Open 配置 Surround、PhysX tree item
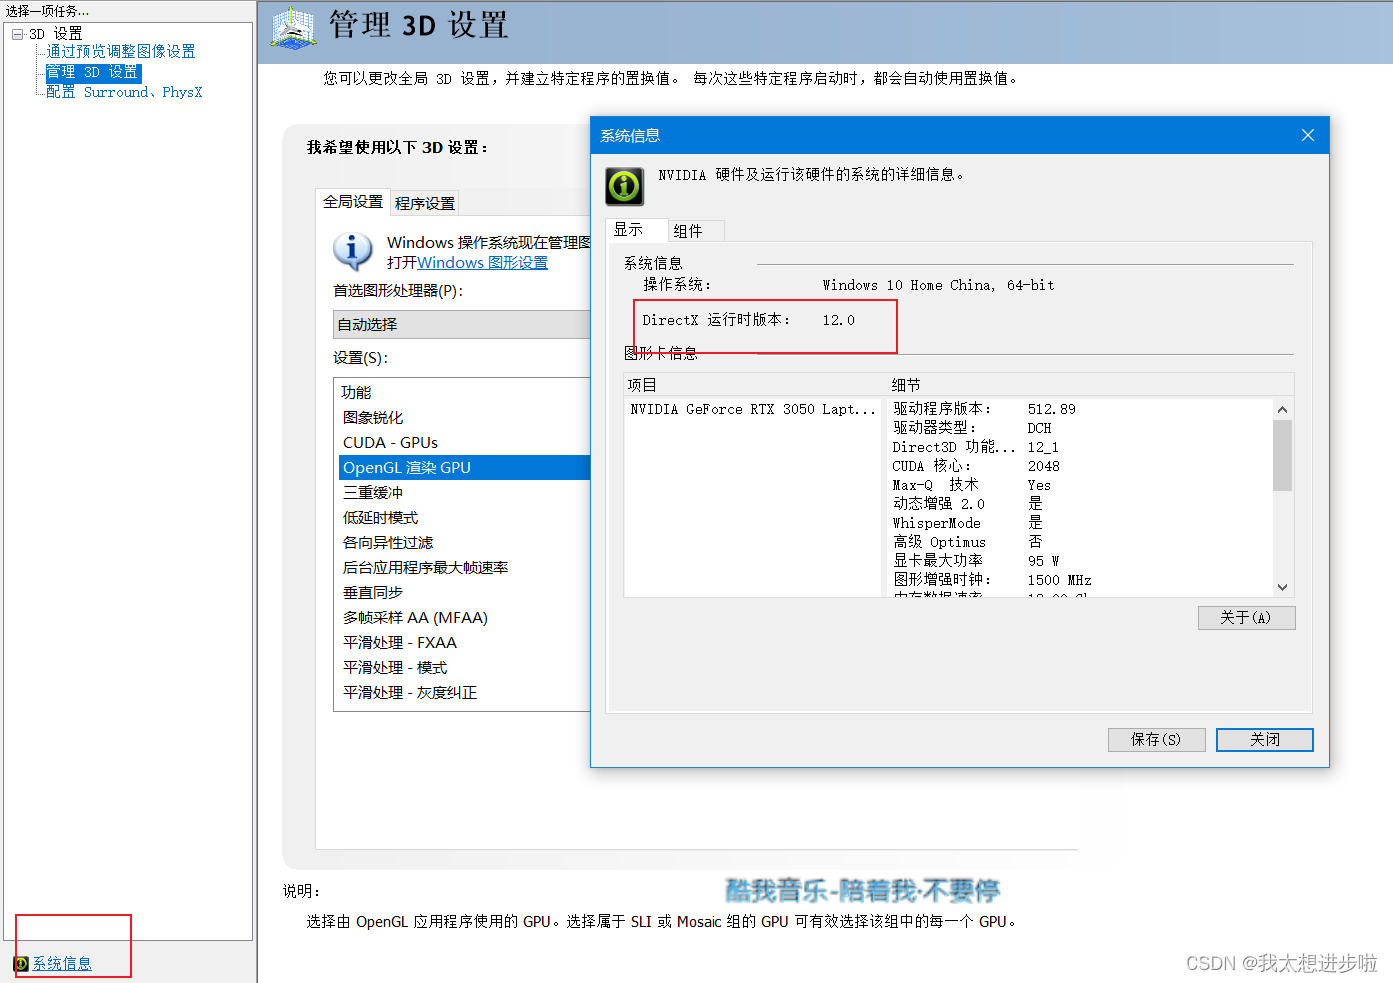1393x983 pixels. [x=124, y=92]
